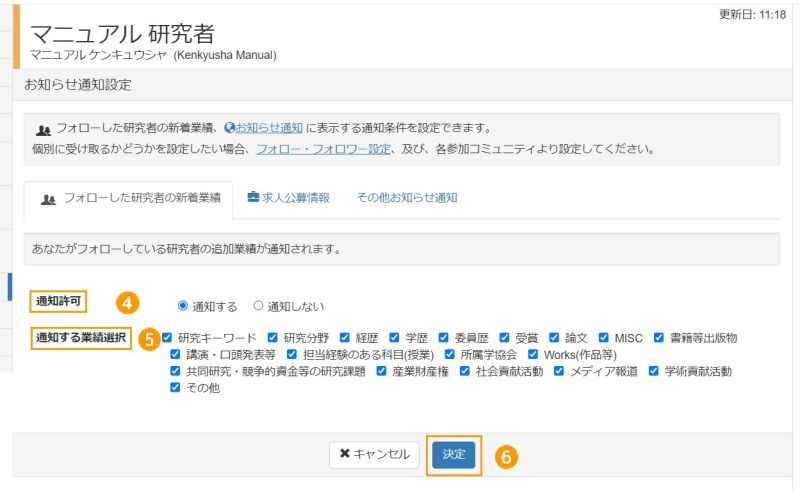Toggle the 論文 checkbox
This screenshot has height=491, width=800.
click(554, 337)
